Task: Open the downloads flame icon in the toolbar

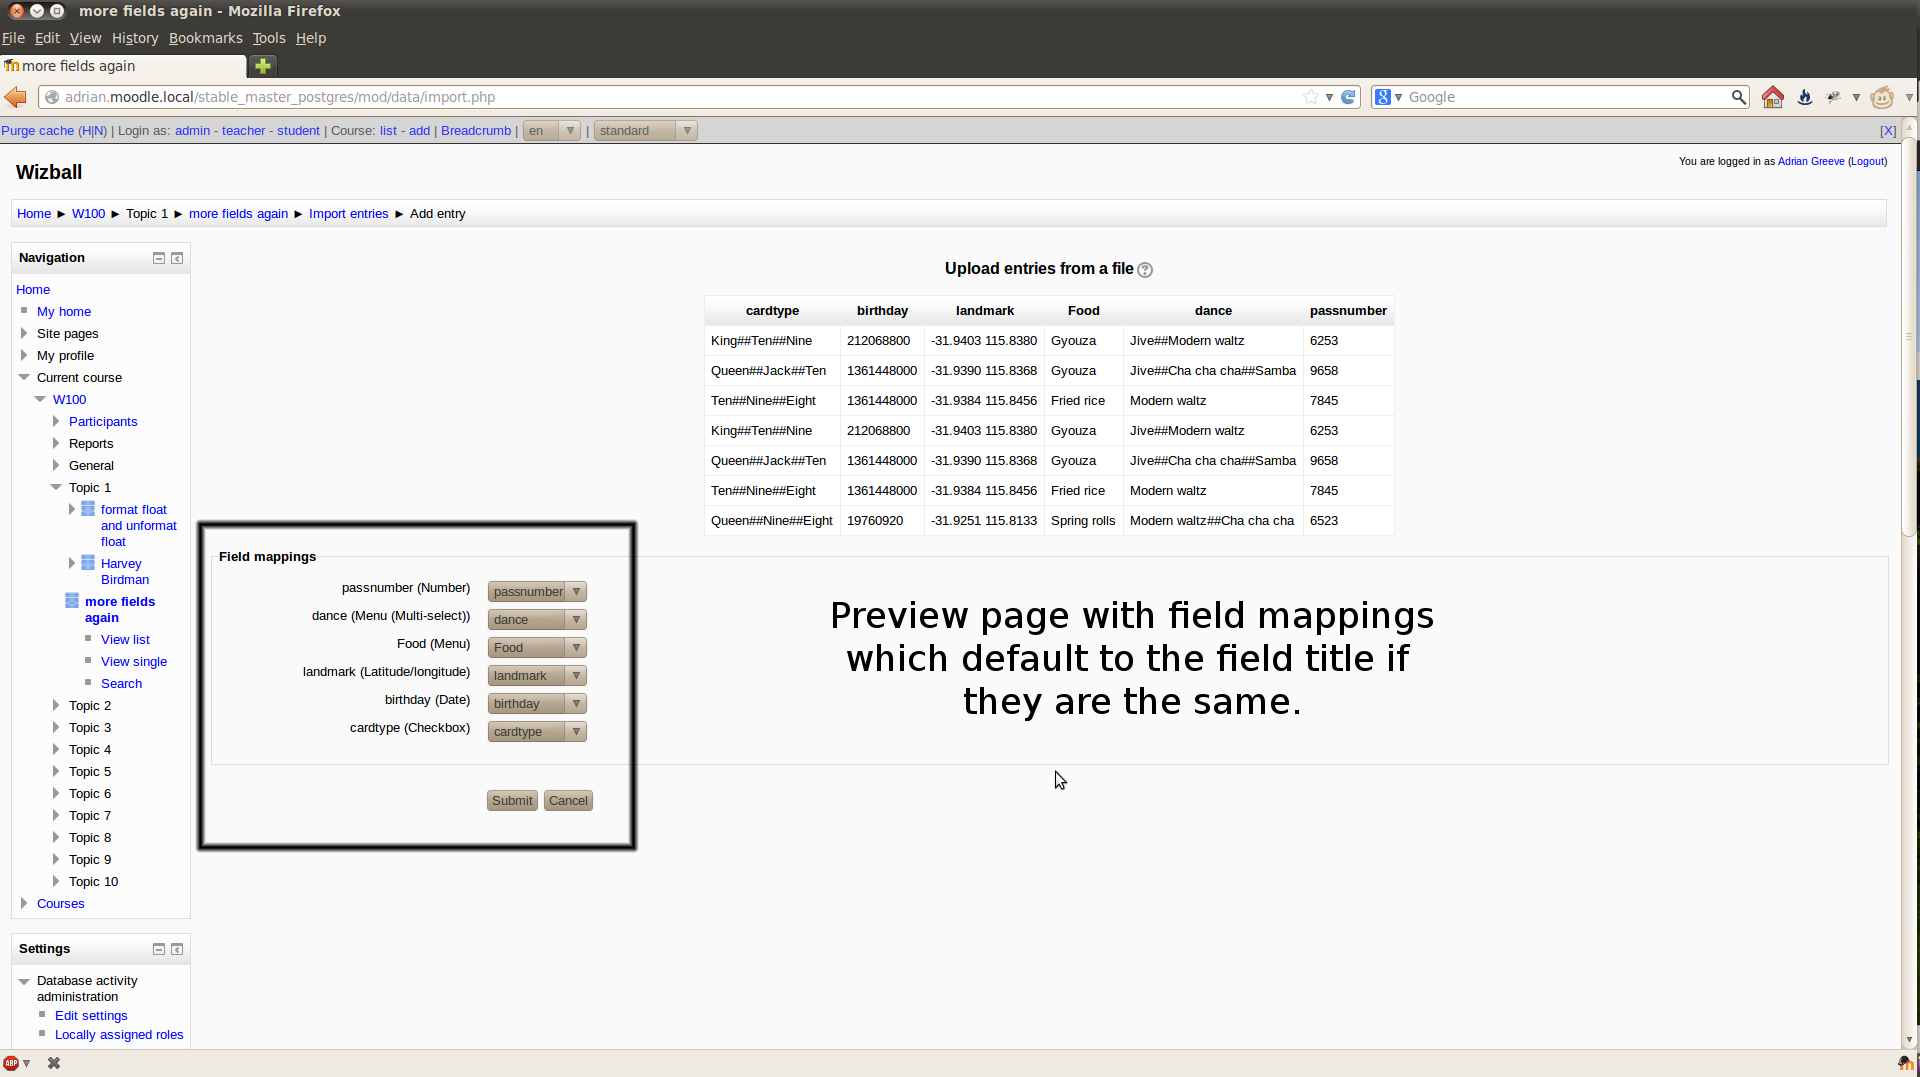Action: [1805, 97]
